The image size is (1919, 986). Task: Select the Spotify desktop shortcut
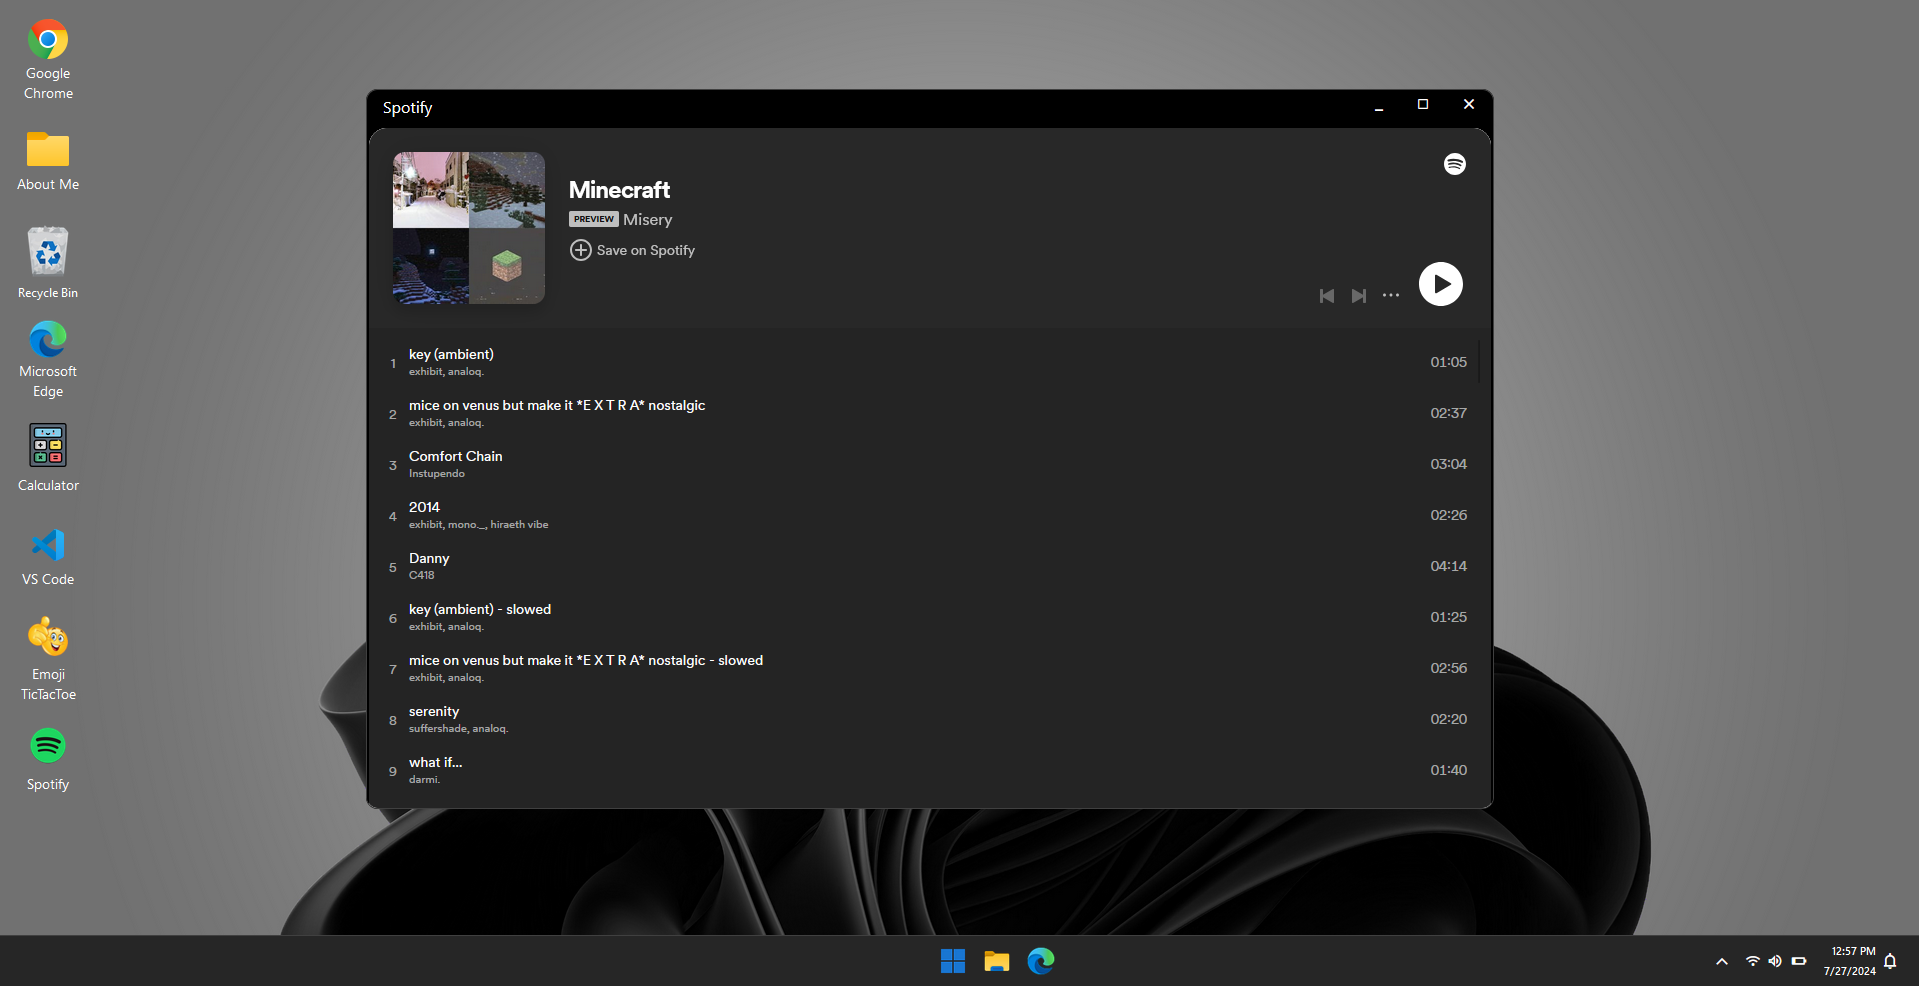pos(48,760)
